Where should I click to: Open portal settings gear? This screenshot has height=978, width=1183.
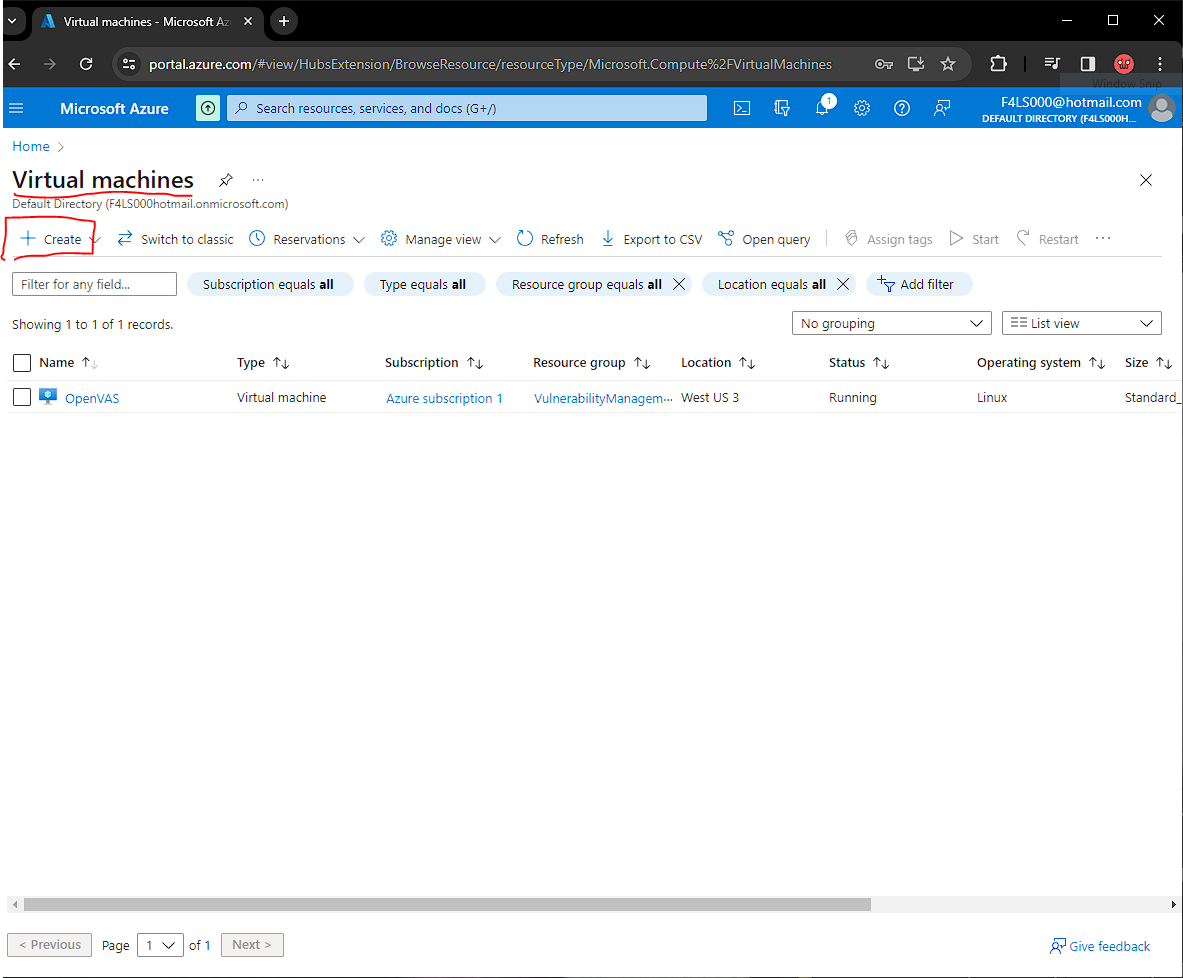pos(862,109)
